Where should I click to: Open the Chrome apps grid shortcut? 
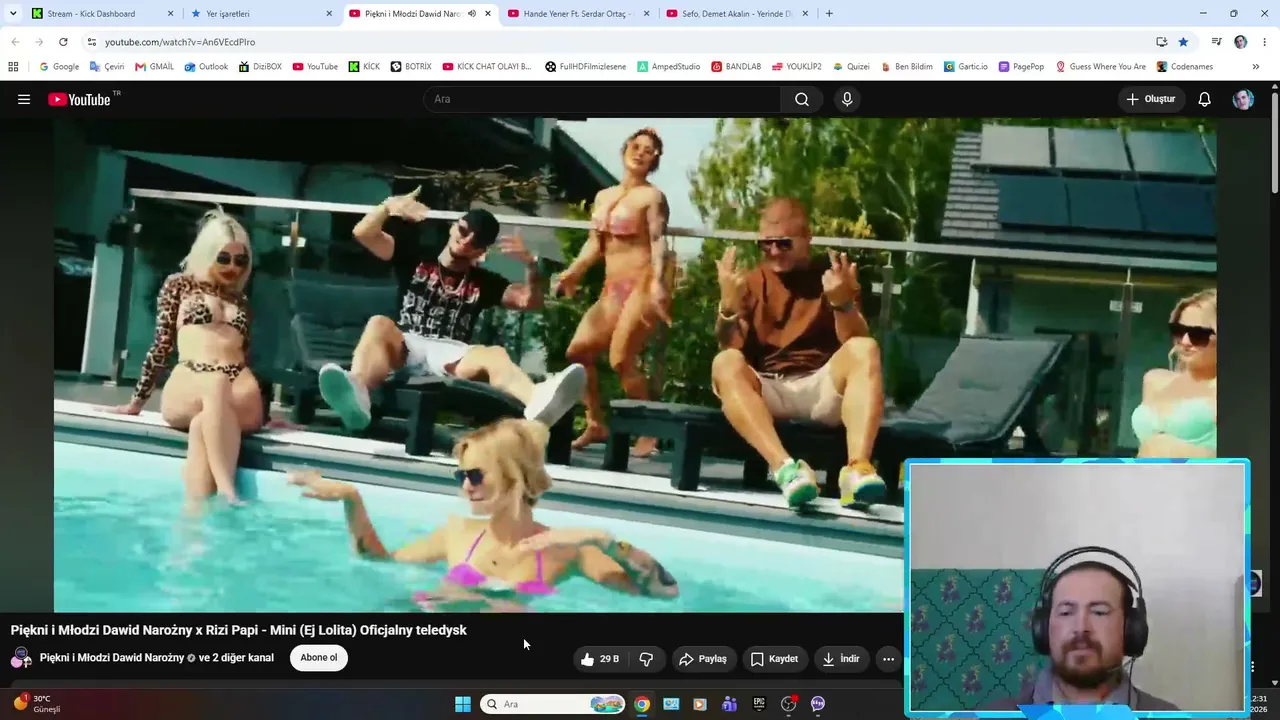(x=13, y=67)
